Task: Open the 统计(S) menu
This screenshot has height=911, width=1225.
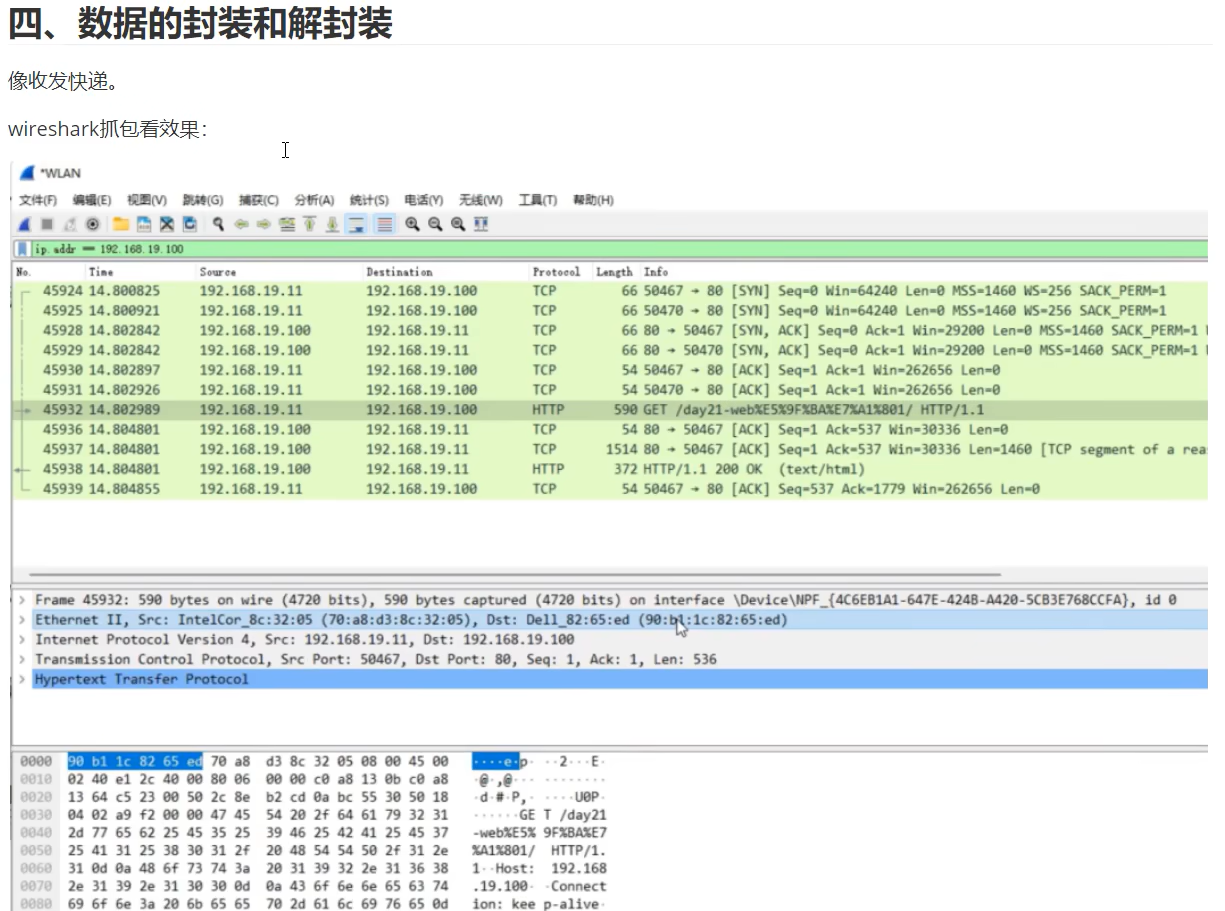Action: (369, 200)
